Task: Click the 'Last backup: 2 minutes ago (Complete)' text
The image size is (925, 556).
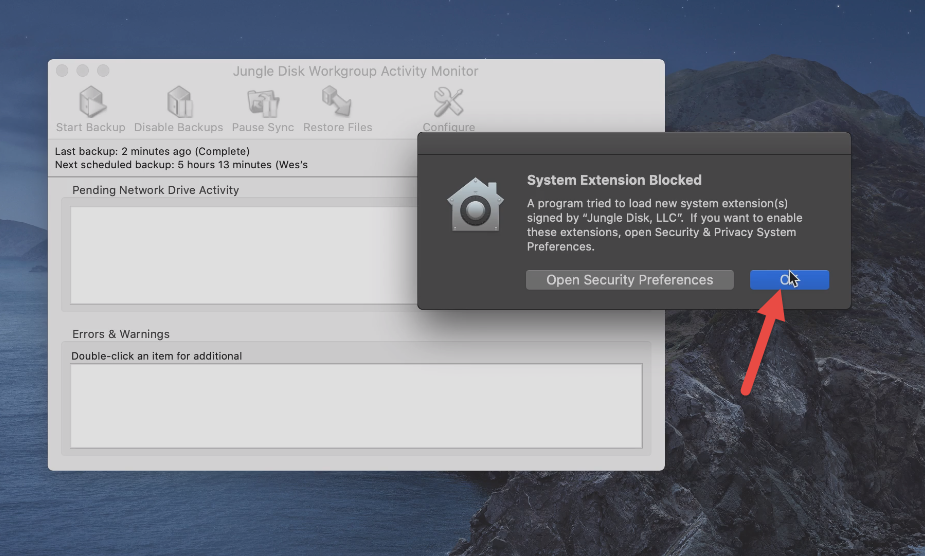Action: point(152,151)
